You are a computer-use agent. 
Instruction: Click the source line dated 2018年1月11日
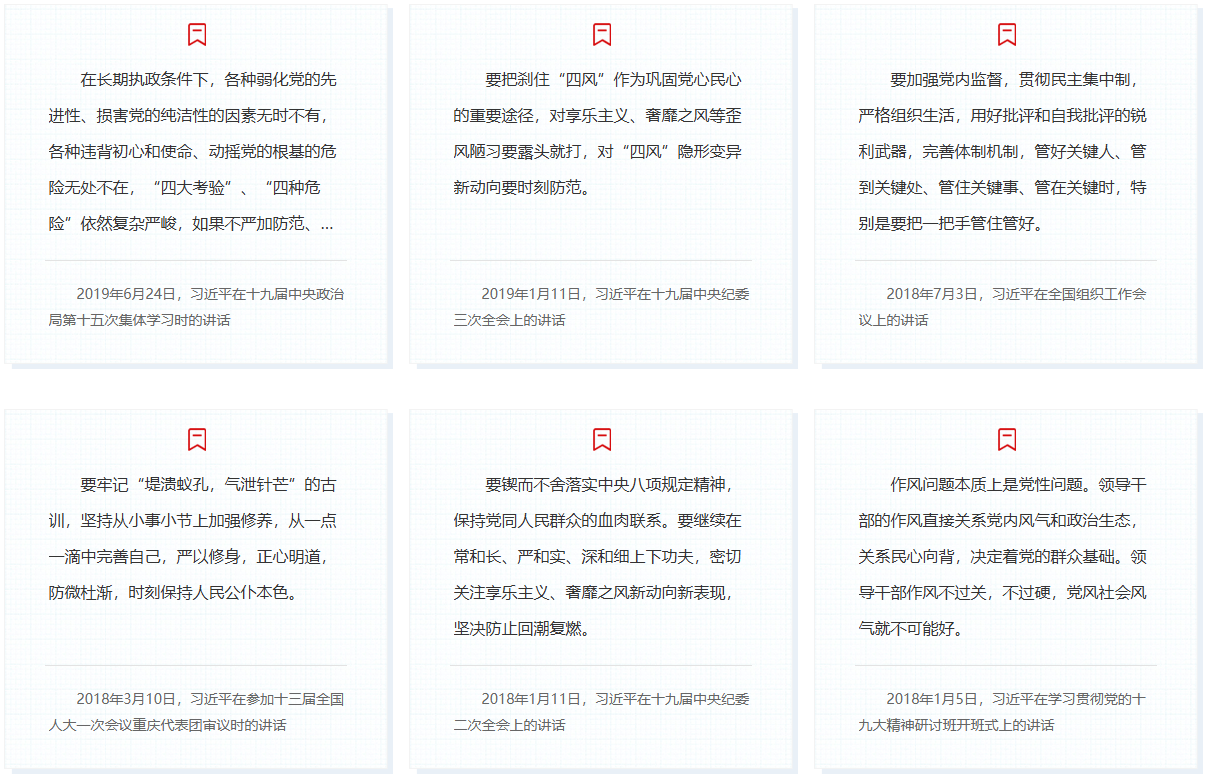coord(601,712)
